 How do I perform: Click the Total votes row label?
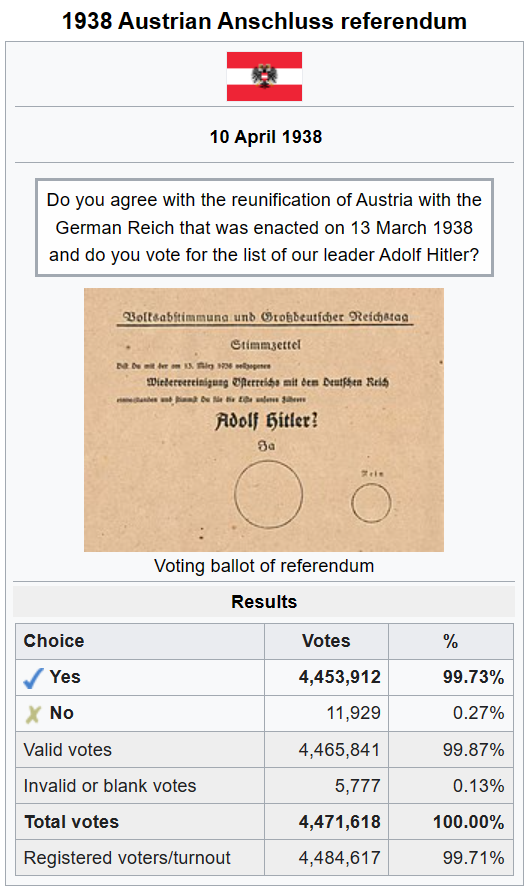click(71, 821)
